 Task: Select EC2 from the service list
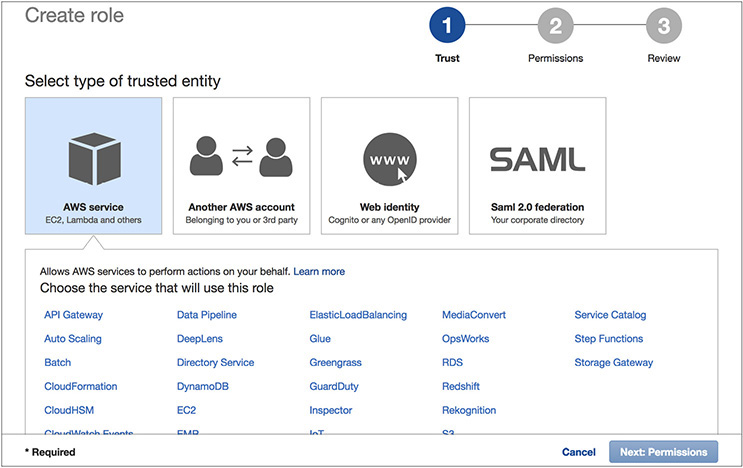click(186, 410)
